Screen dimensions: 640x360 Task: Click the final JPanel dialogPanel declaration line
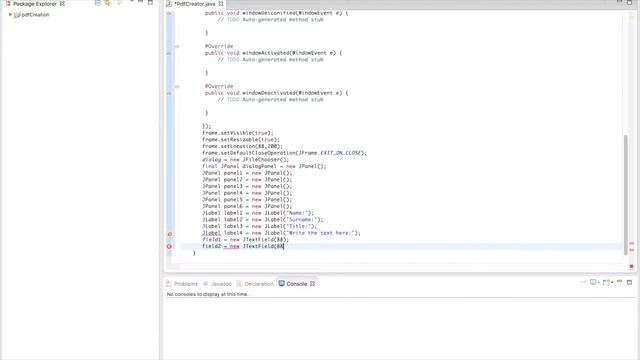[x=264, y=166]
